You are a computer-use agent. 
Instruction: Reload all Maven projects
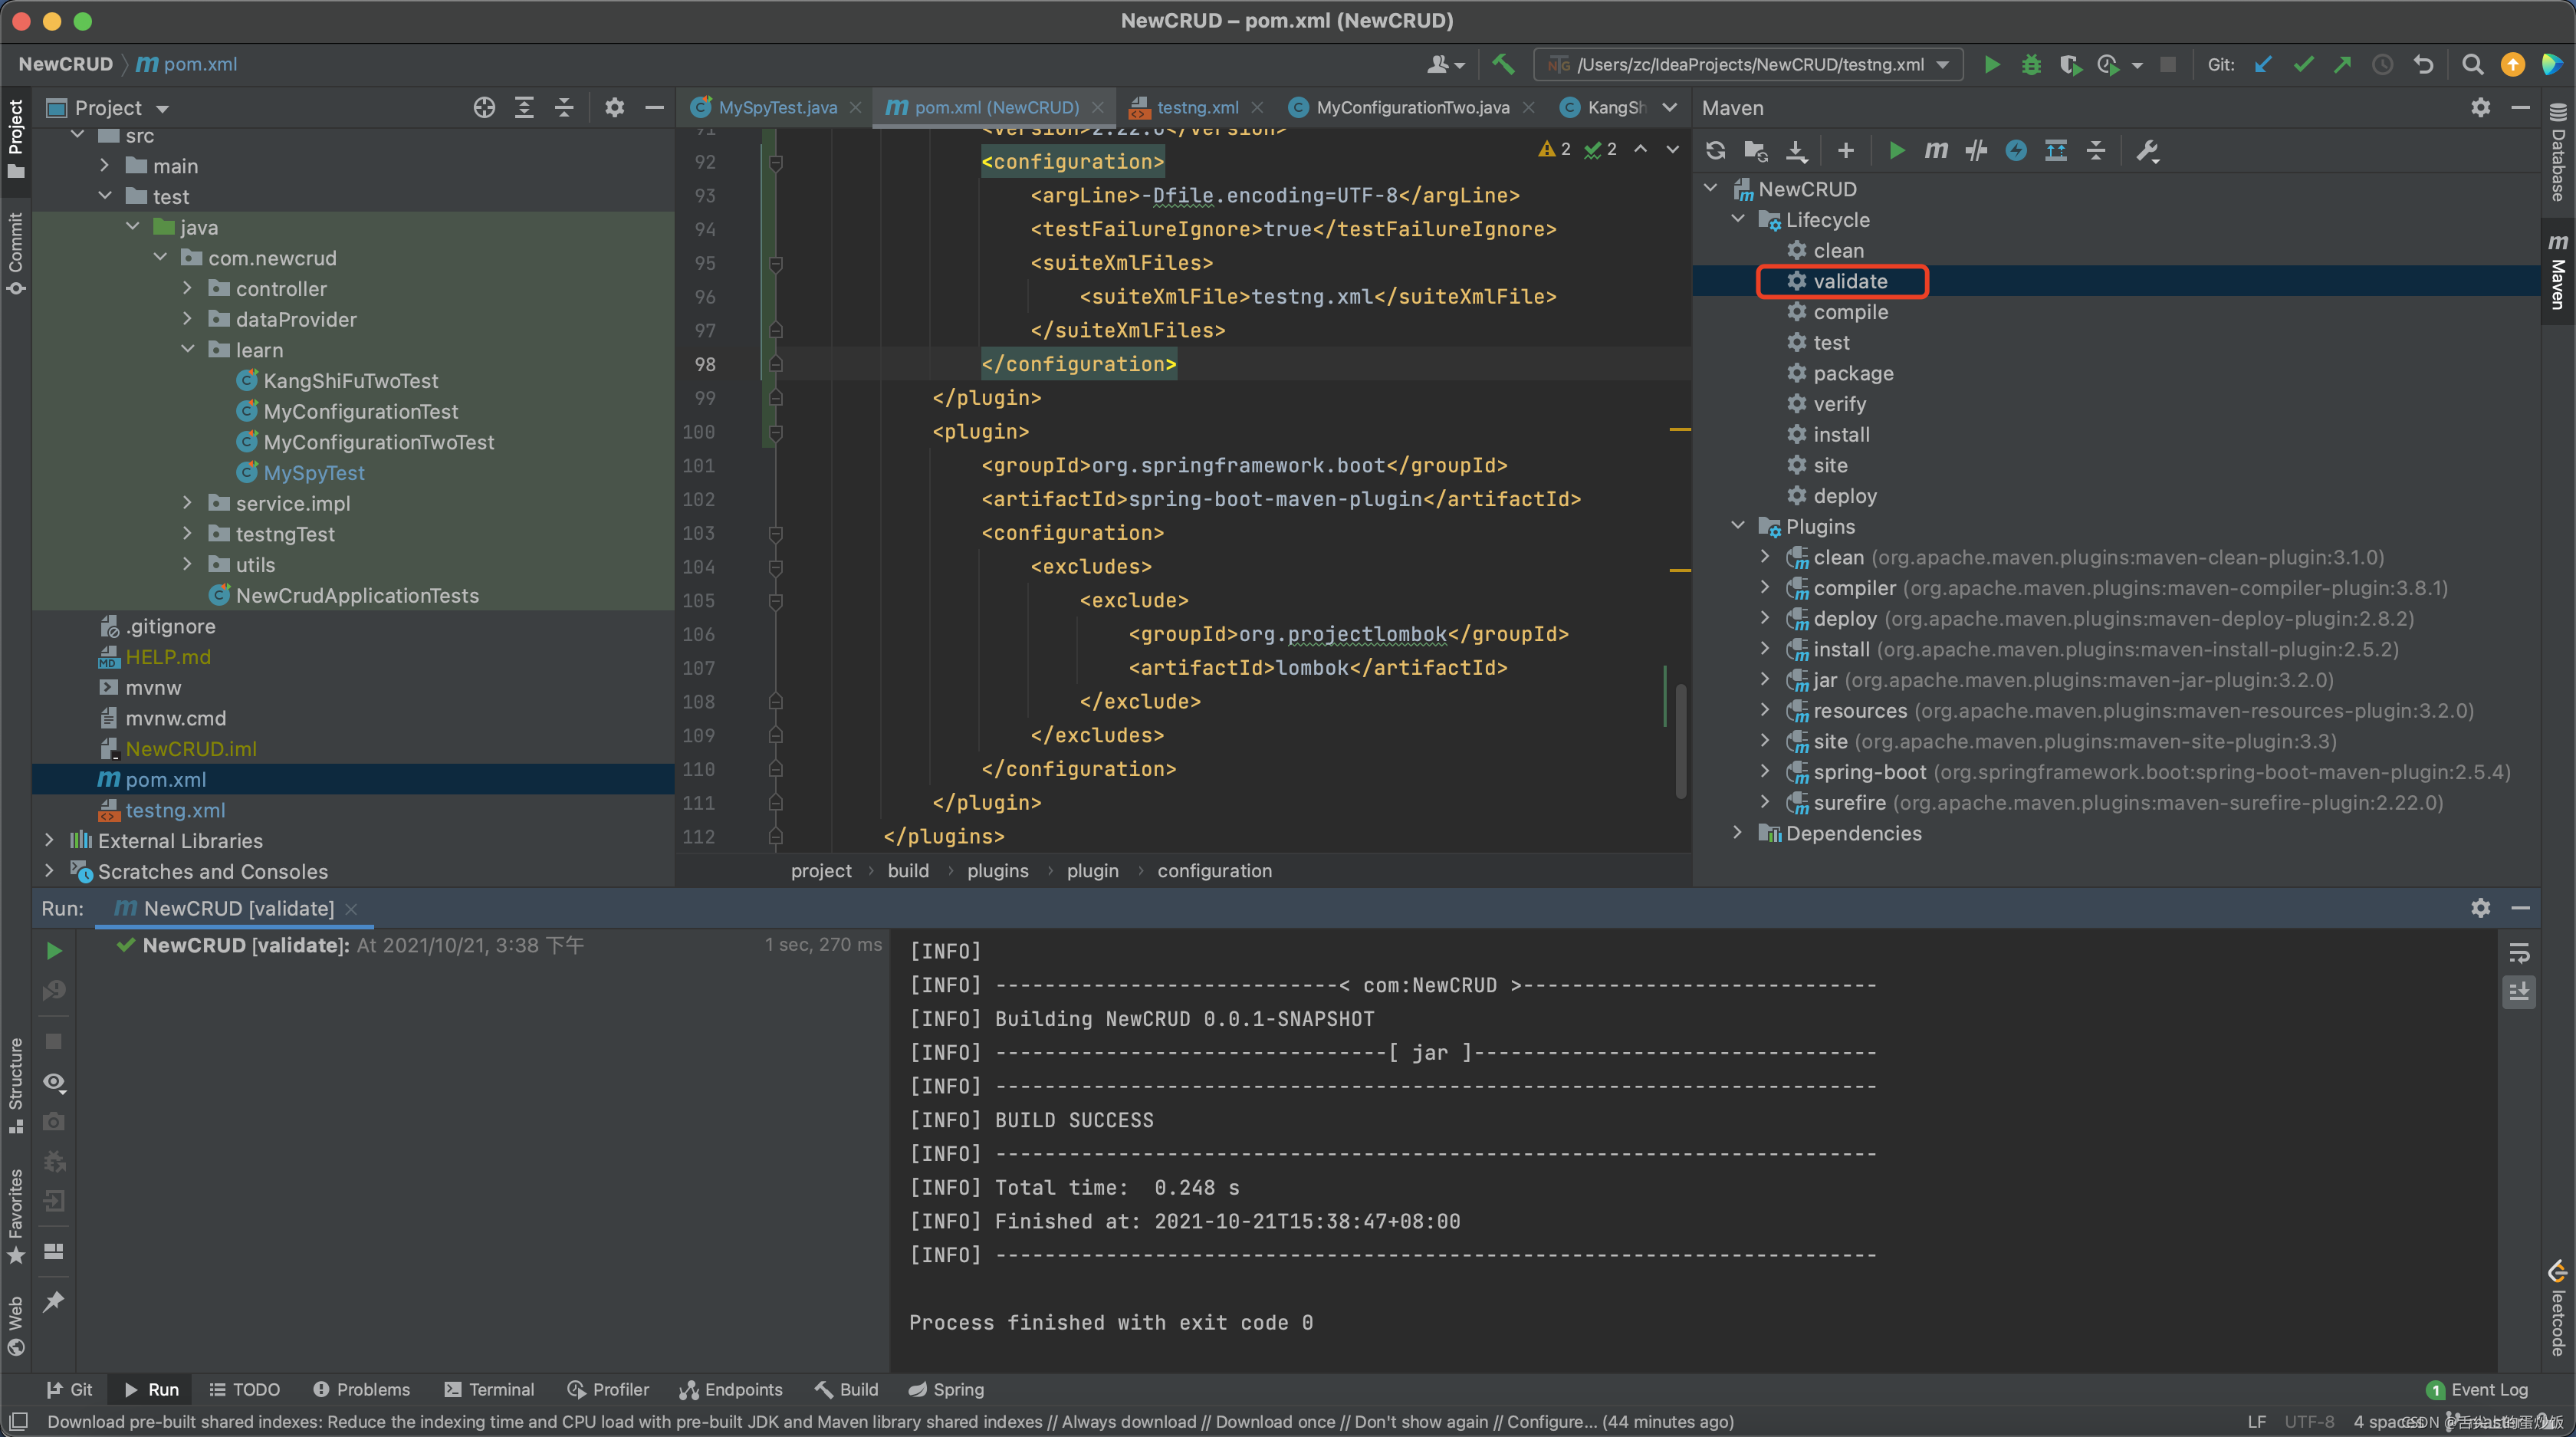point(1716,150)
